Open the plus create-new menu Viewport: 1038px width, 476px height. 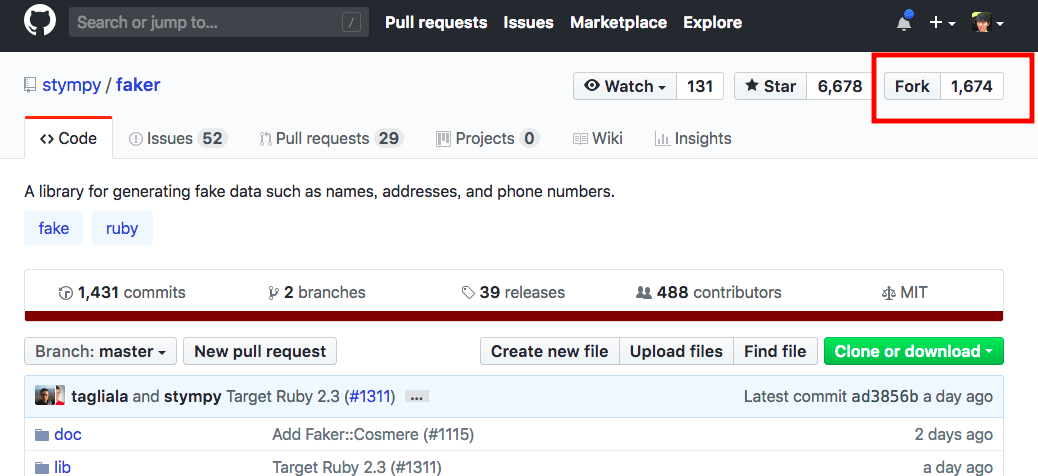942,23
